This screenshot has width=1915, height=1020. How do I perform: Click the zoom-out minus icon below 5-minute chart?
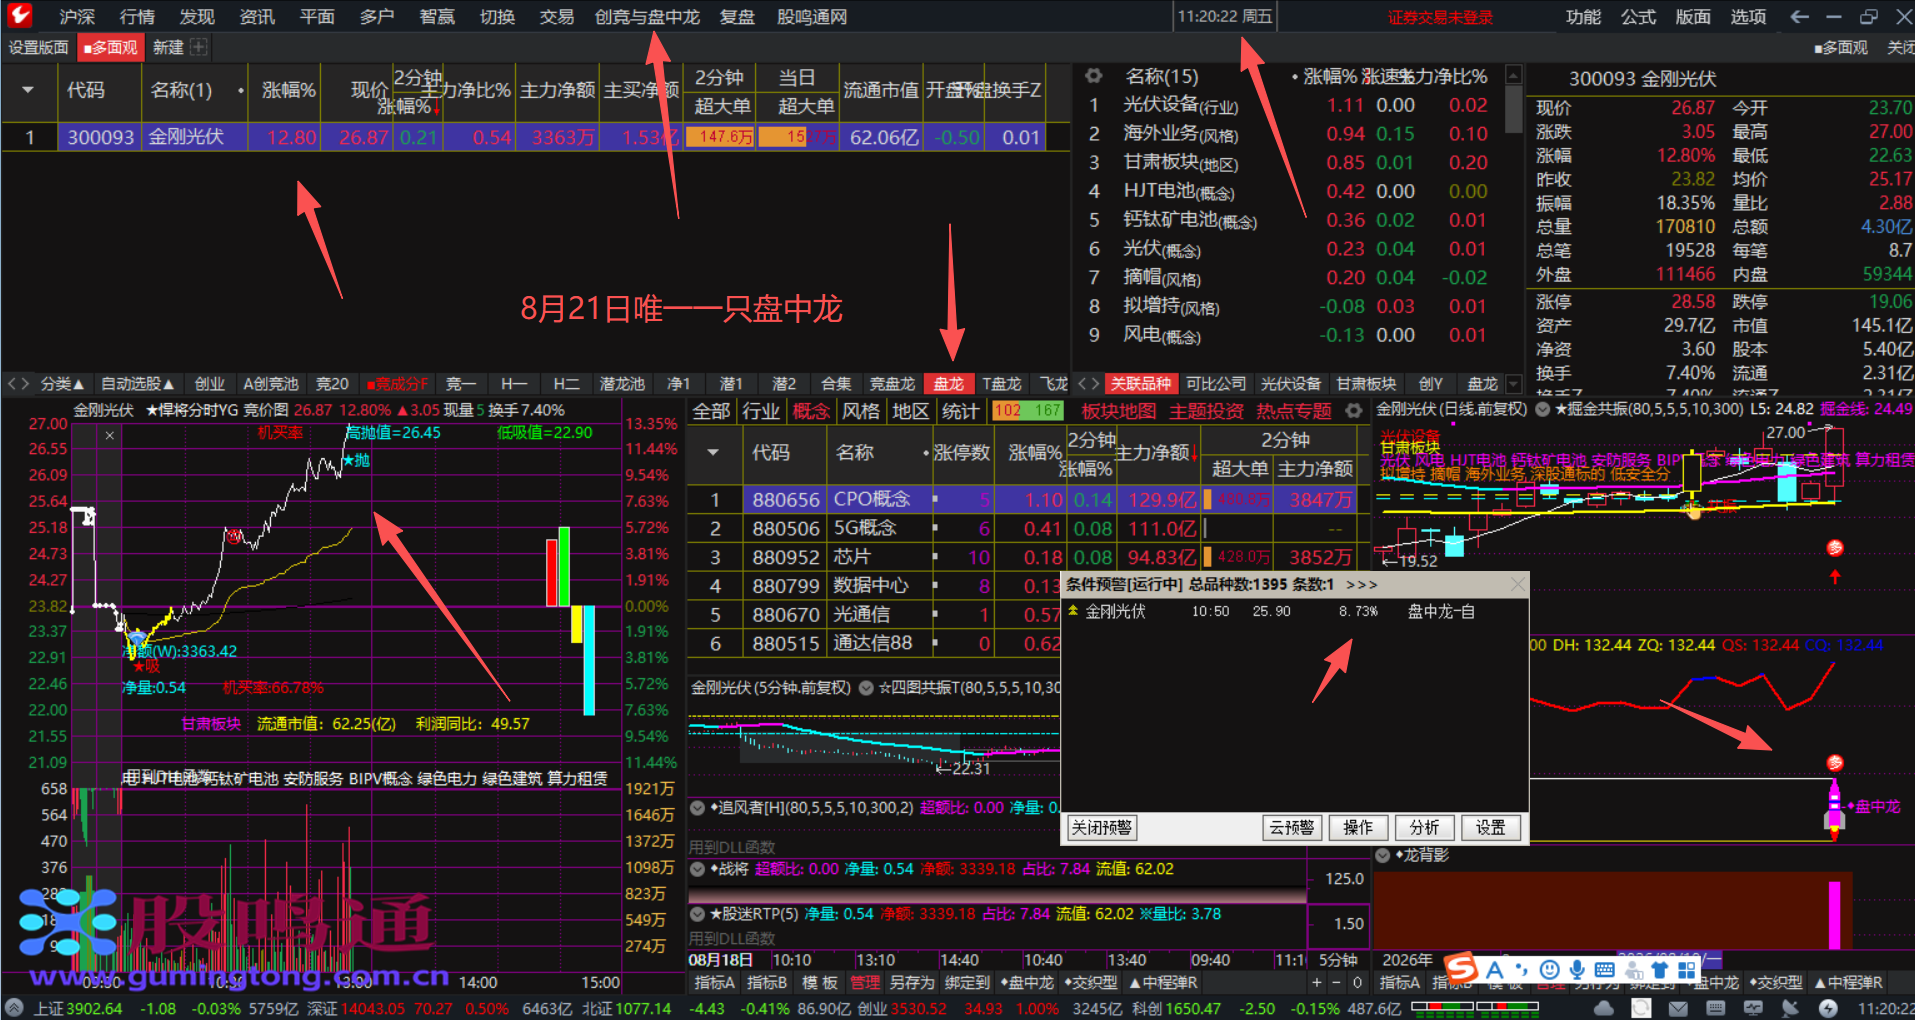click(x=1336, y=983)
